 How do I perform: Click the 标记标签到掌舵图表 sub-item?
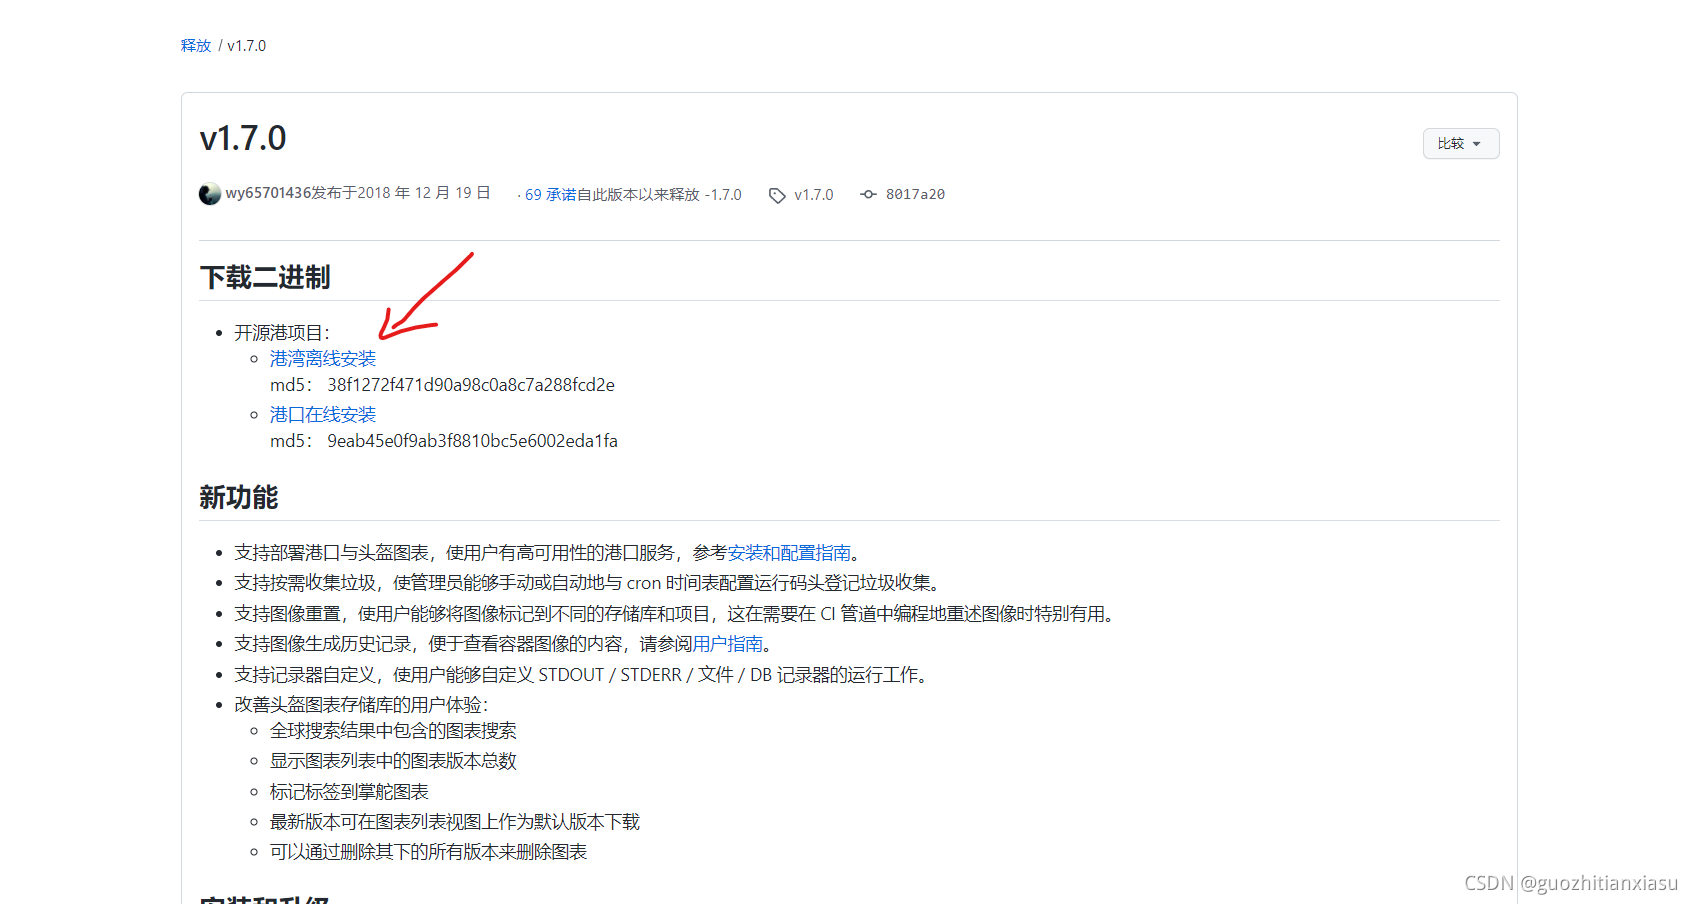click(x=349, y=792)
